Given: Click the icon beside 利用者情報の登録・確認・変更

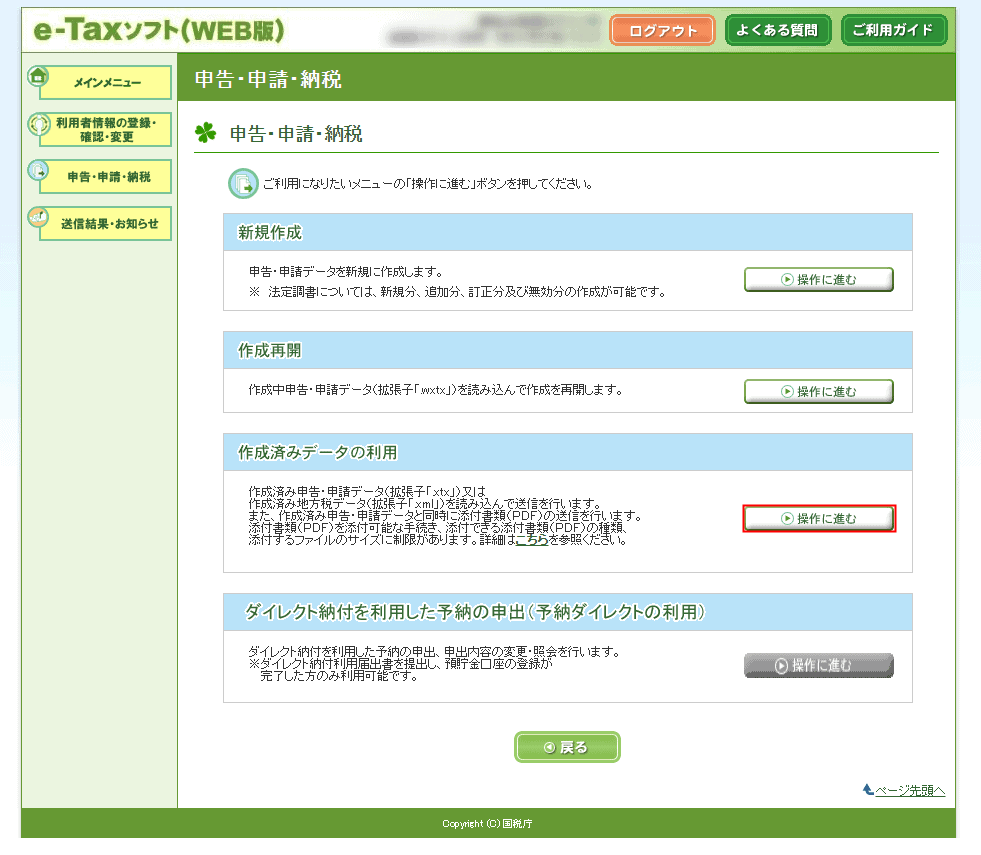Looking at the screenshot, I should coord(38,124).
